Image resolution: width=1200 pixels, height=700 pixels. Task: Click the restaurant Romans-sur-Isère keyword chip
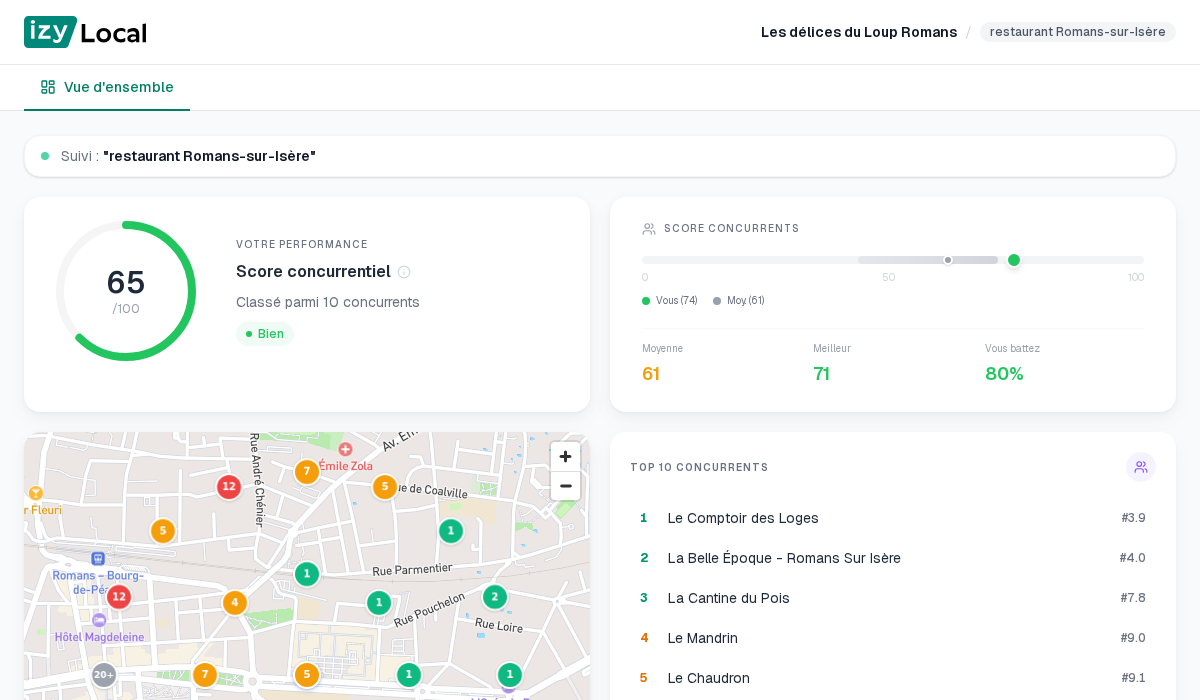tap(1077, 32)
